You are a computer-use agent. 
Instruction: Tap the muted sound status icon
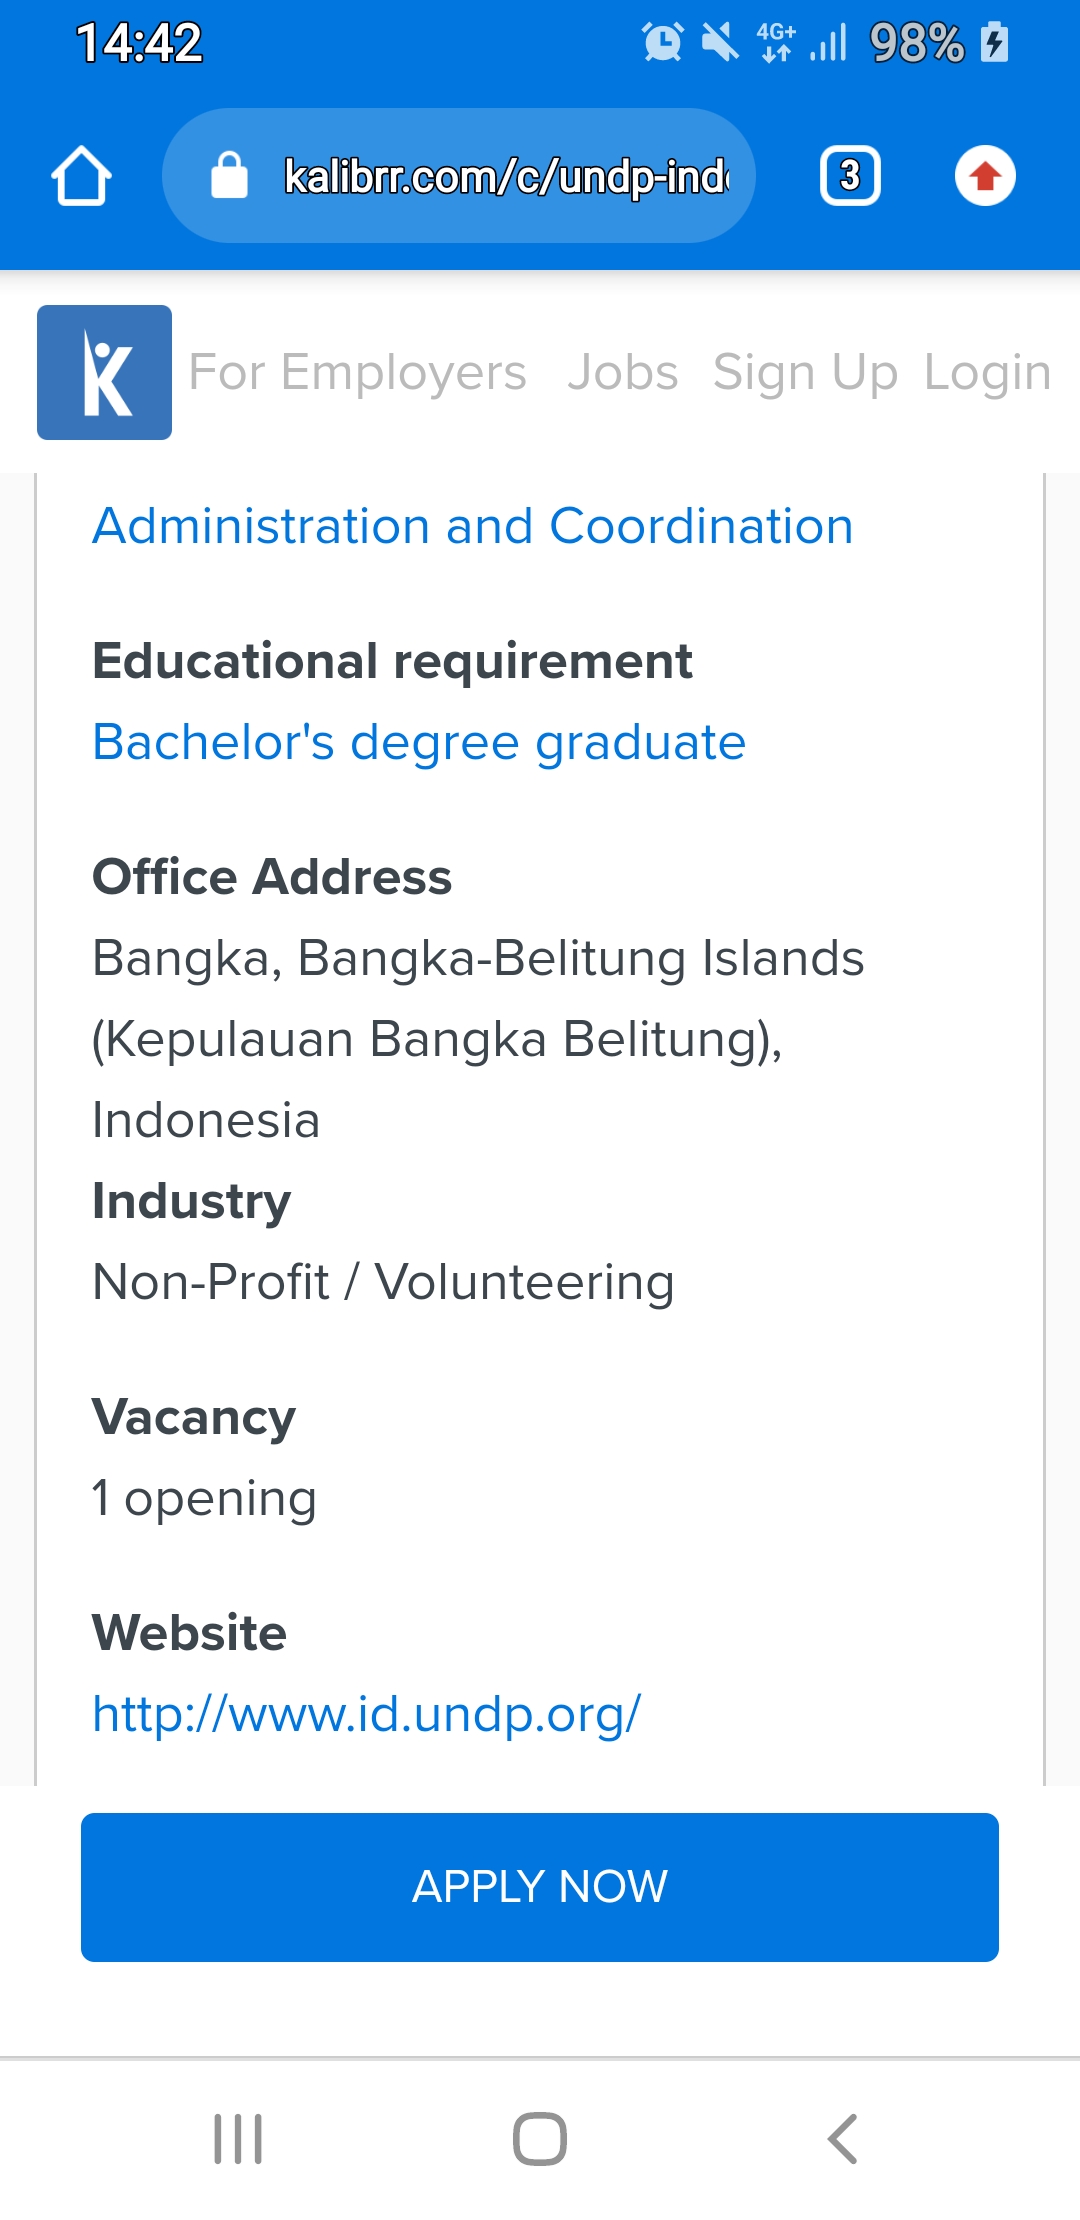point(719,43)
